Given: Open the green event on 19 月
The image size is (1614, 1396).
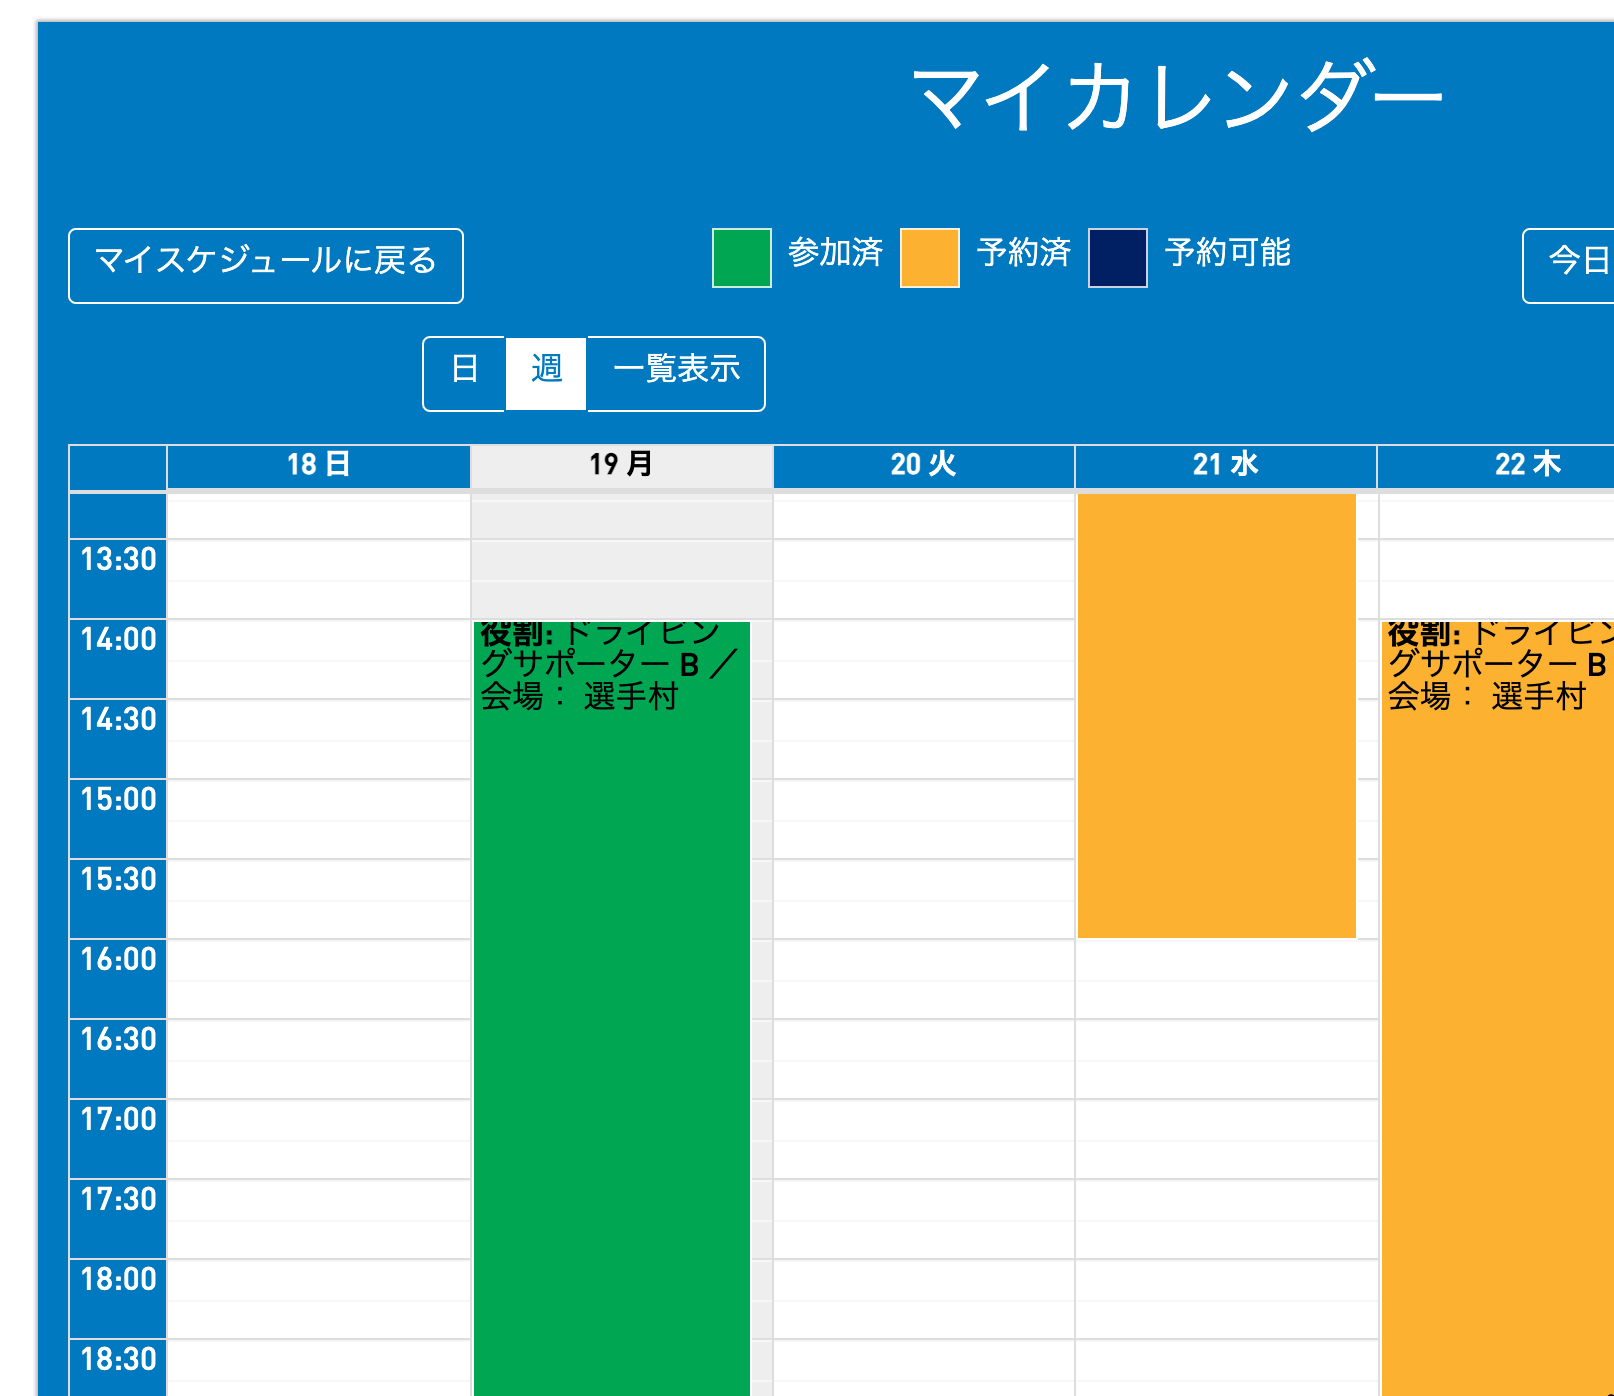Looking at the screenshot, I should 611,1000.
